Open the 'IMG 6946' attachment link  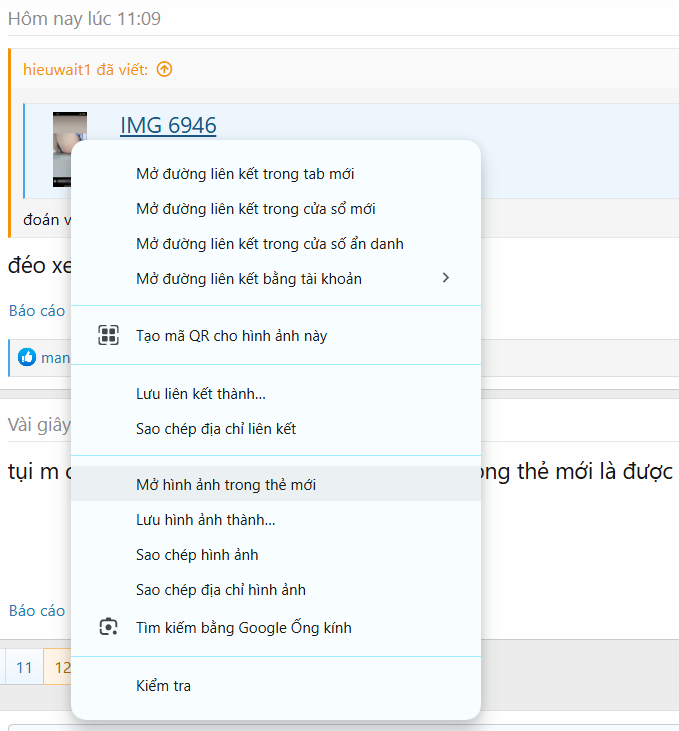tap(168, 125)
